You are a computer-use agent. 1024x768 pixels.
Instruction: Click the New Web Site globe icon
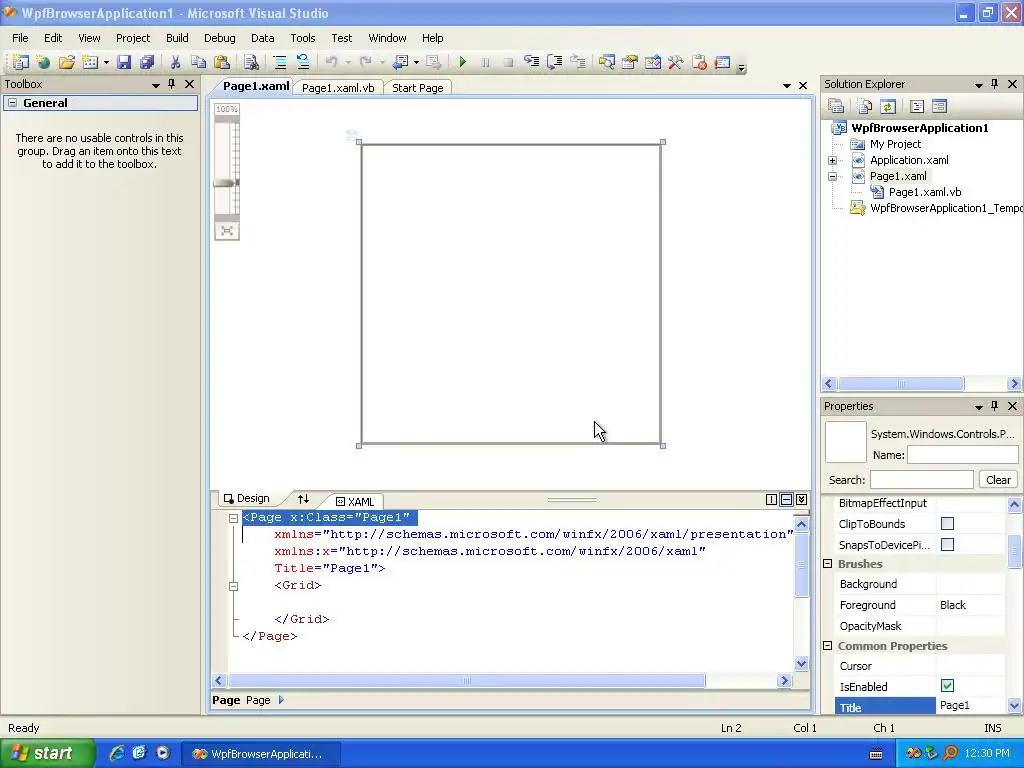[43, 62]
